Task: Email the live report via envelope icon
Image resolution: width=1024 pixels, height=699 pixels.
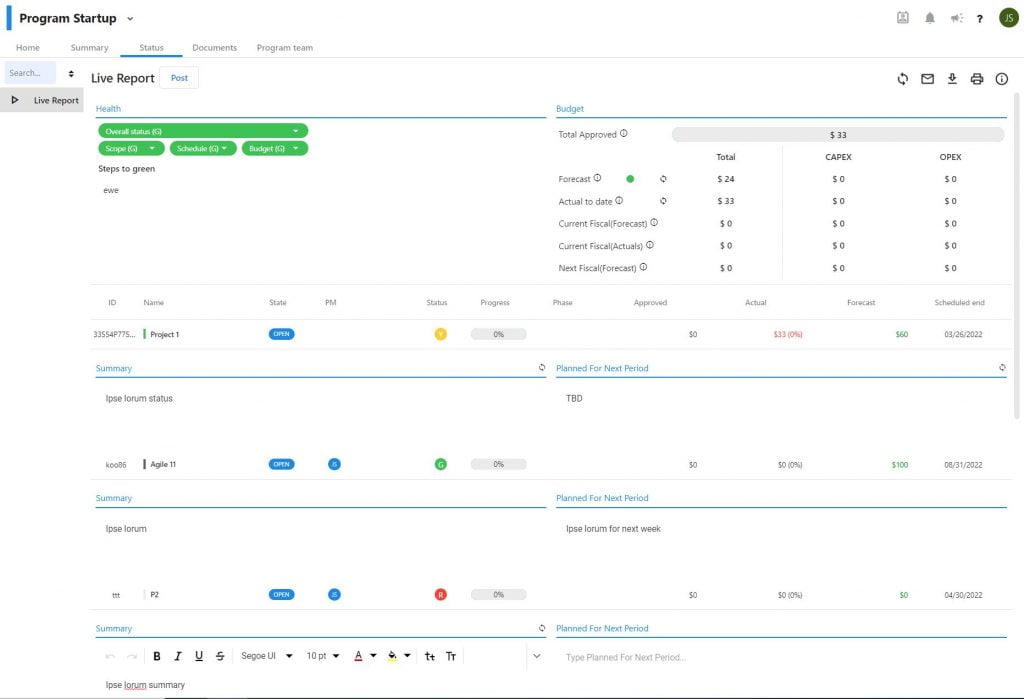Action: [927, 79]
